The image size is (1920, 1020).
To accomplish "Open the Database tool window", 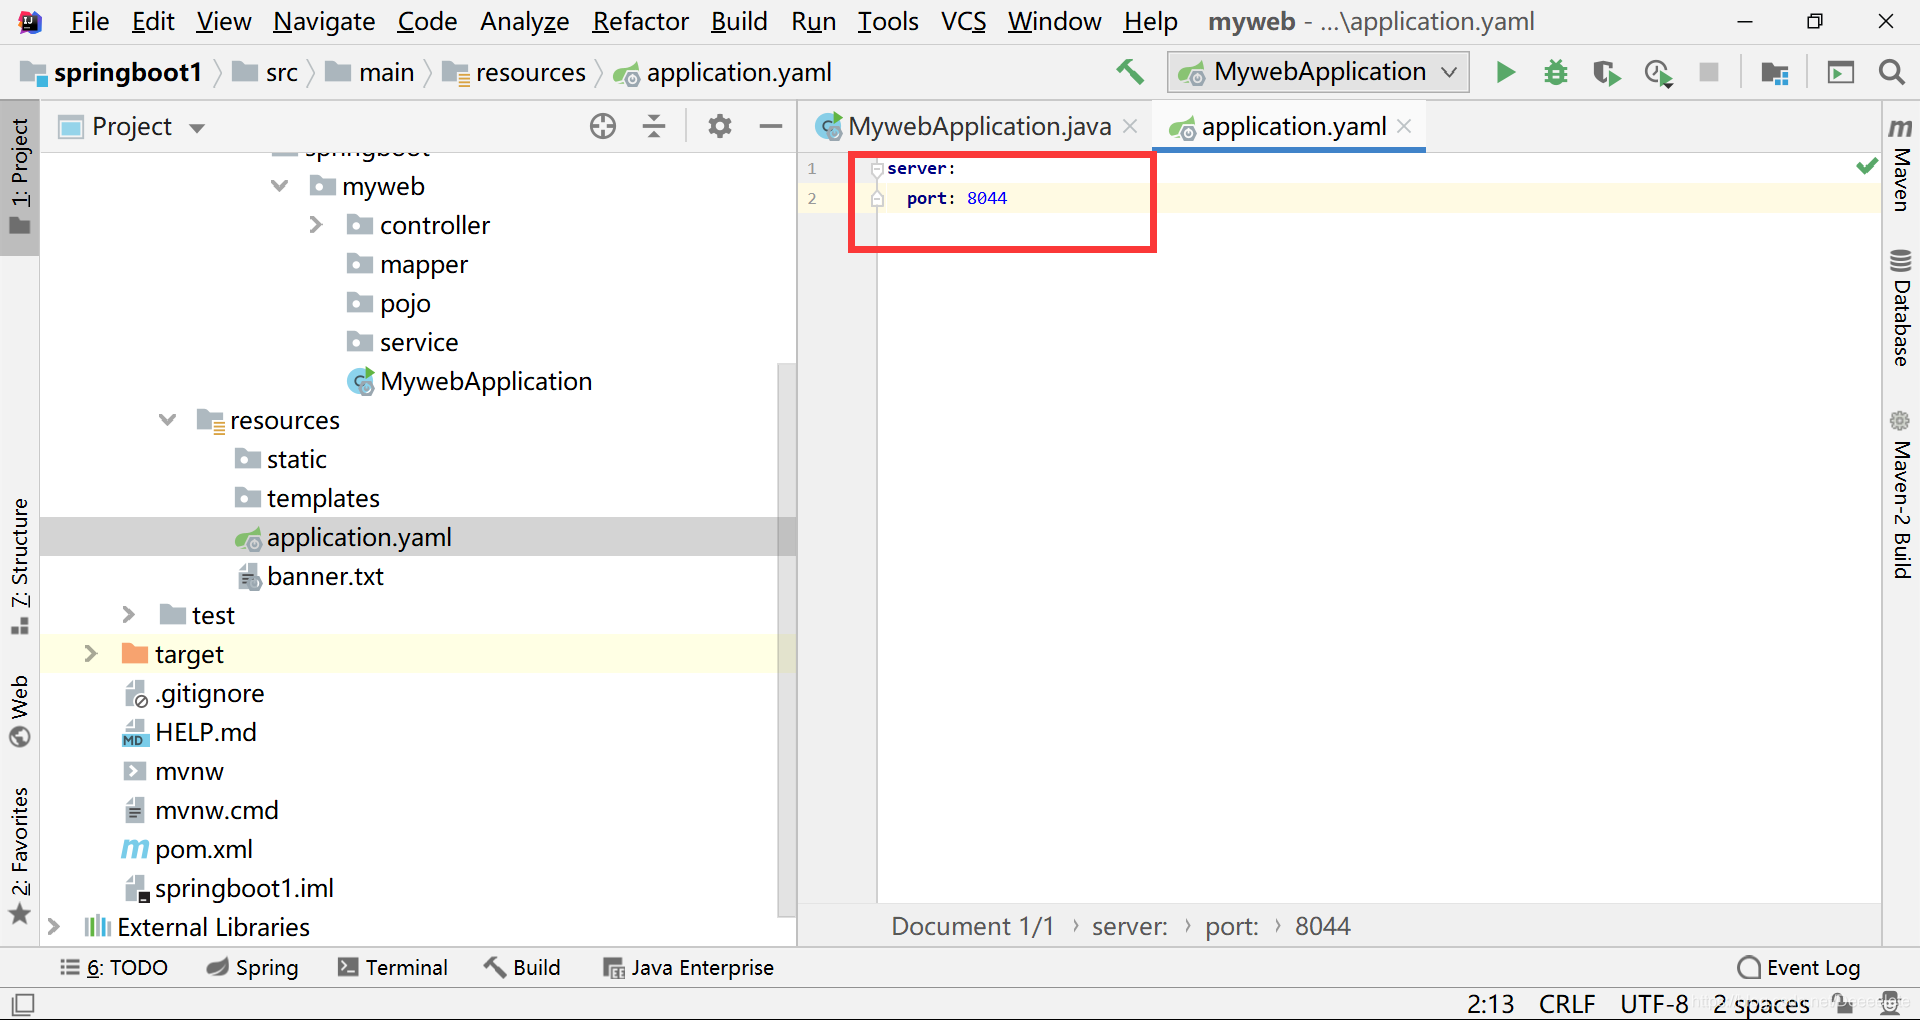I will 1901,307.
